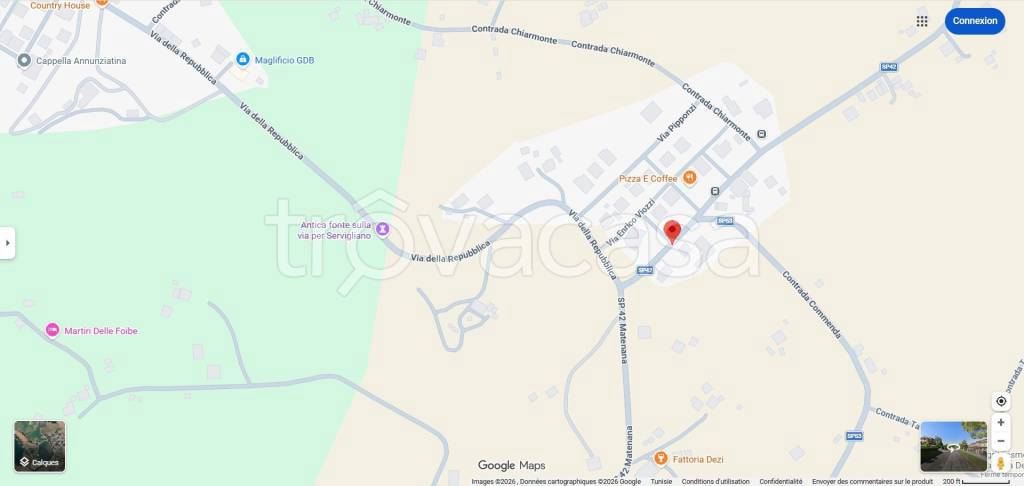Select the Pizza E Coffee restaurant icon
This screenshot has height=486, width=1024.
pyautogui.click(x=689, y=178)
